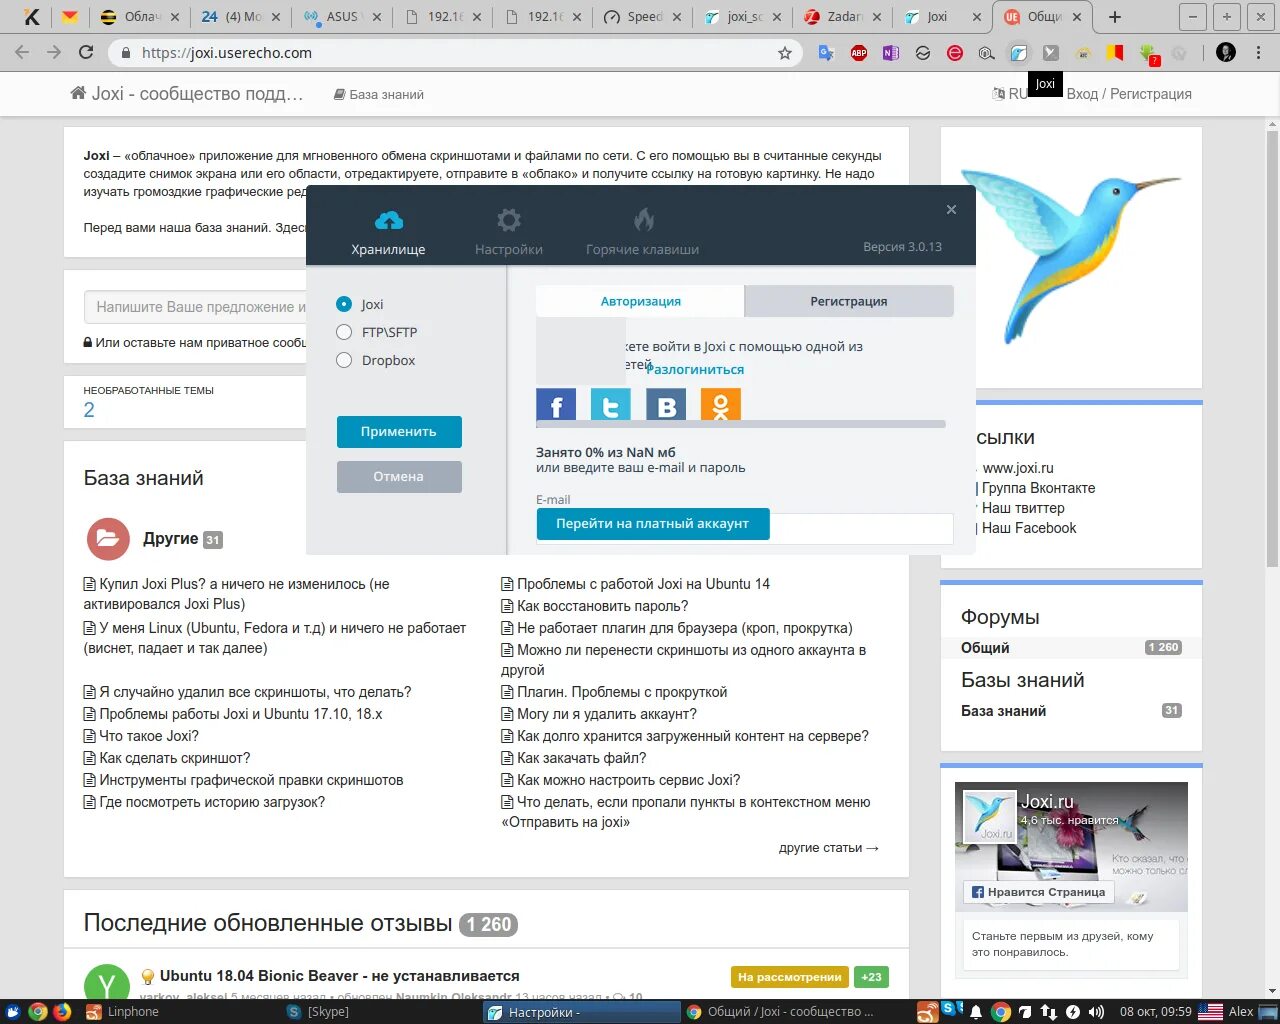This screenshot has height=1024, width=1280.
Task: Click the Применить button
Action: (x=399, y=432)
